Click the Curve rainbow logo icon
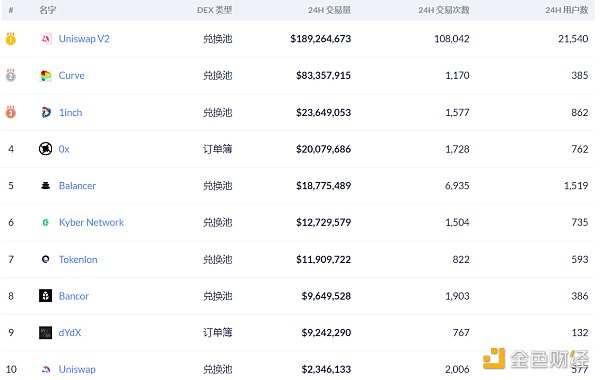600x380 pixels. 46,76
